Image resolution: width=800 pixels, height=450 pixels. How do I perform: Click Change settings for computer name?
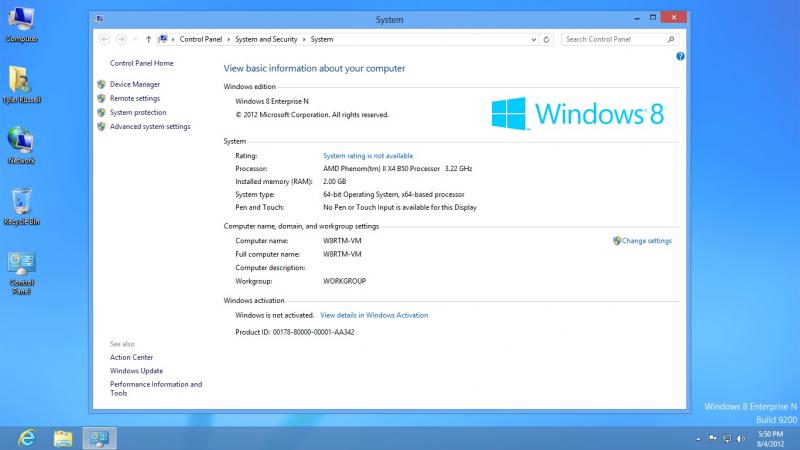(646, 241)
